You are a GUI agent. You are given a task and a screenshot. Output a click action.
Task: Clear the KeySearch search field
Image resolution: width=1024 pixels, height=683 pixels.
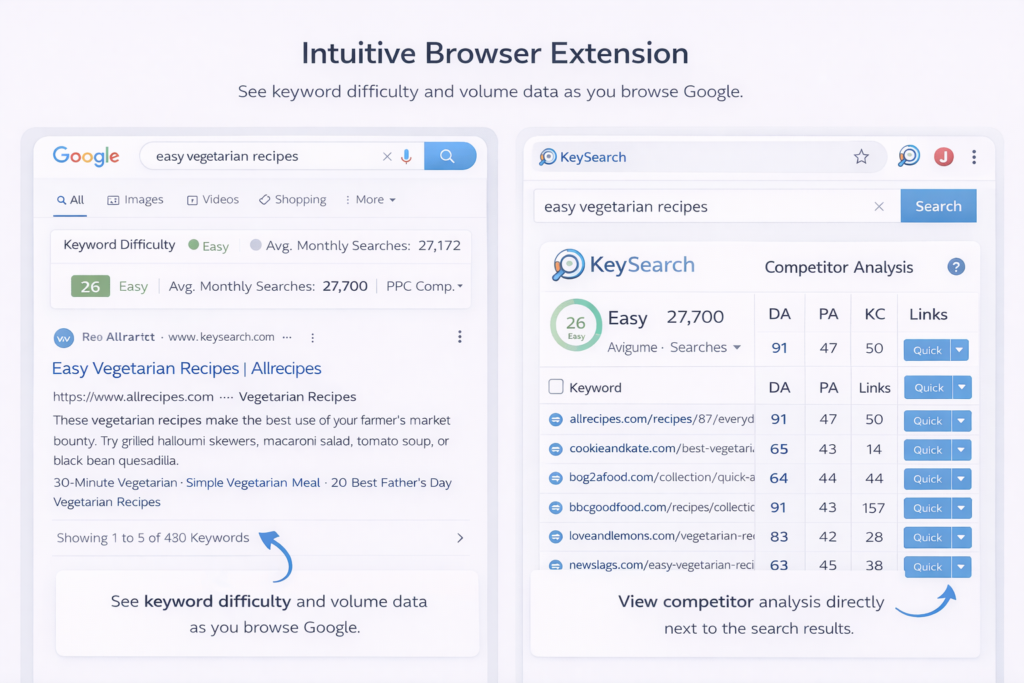tap(879, 207)
